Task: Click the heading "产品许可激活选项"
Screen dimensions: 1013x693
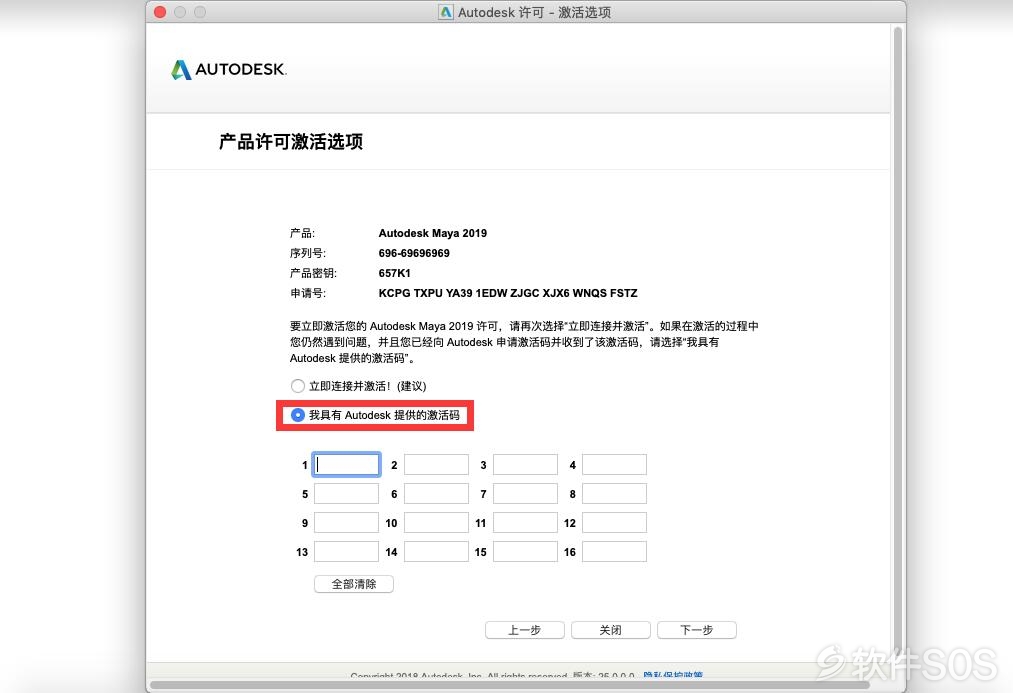Action: point(291,141)
